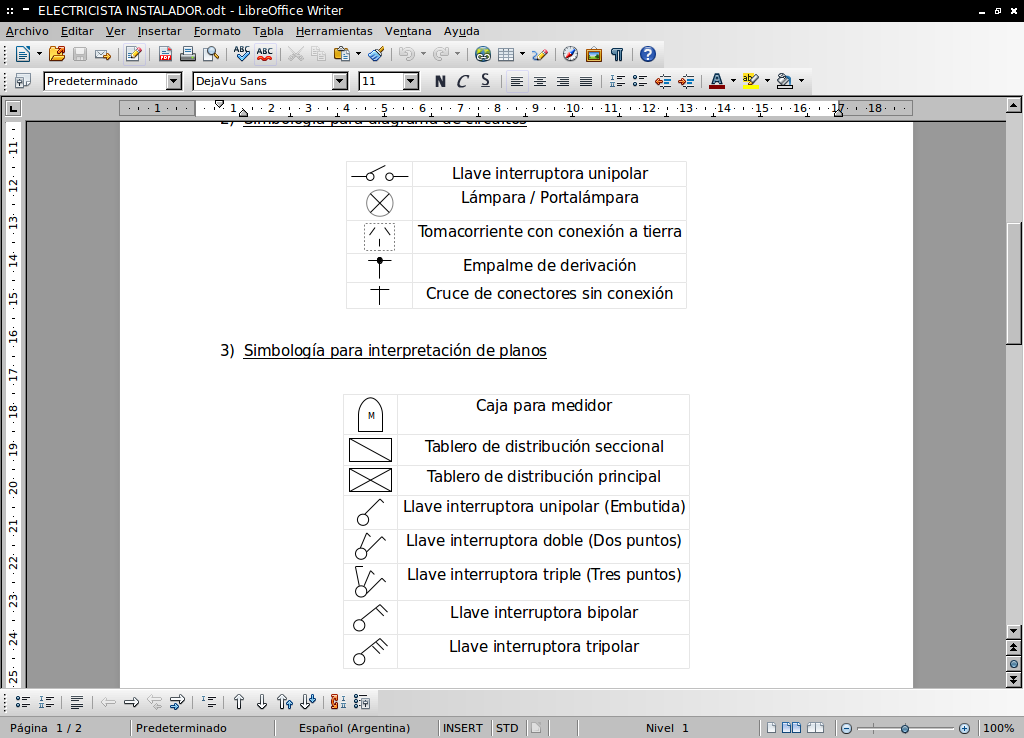Open Bullets and Numbering dialog icon

pyautogui.click(x=361, y=702)
